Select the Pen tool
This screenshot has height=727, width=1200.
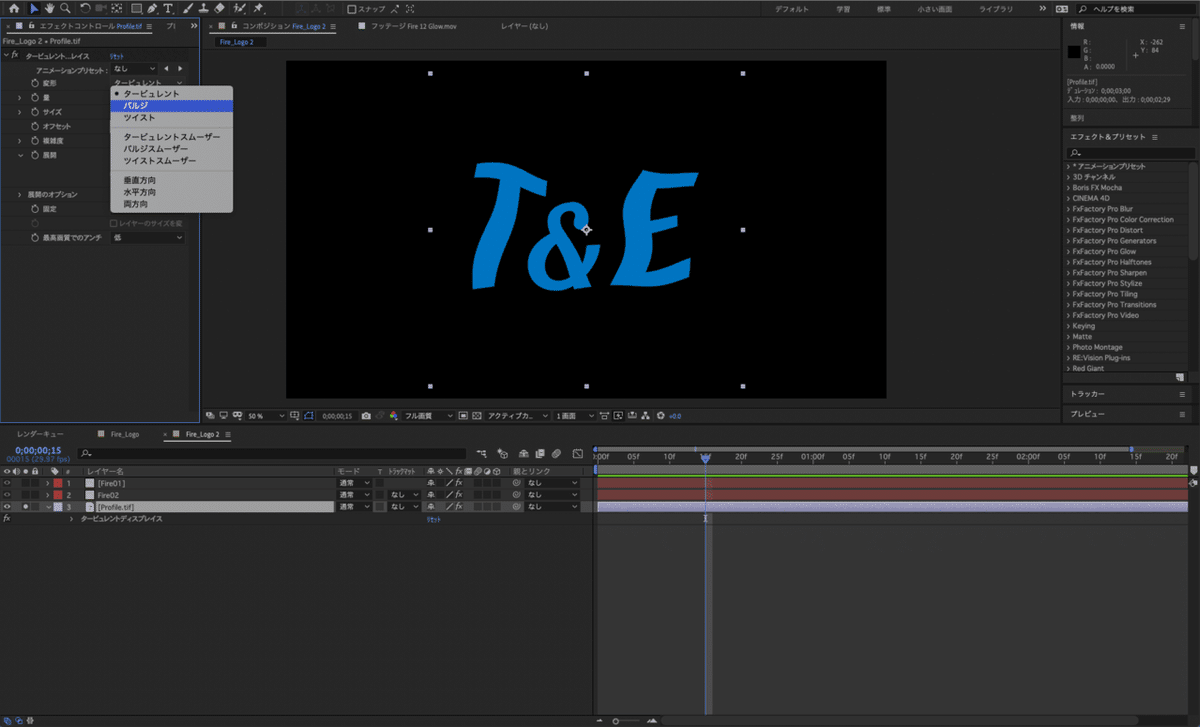[x=152, y=8]
